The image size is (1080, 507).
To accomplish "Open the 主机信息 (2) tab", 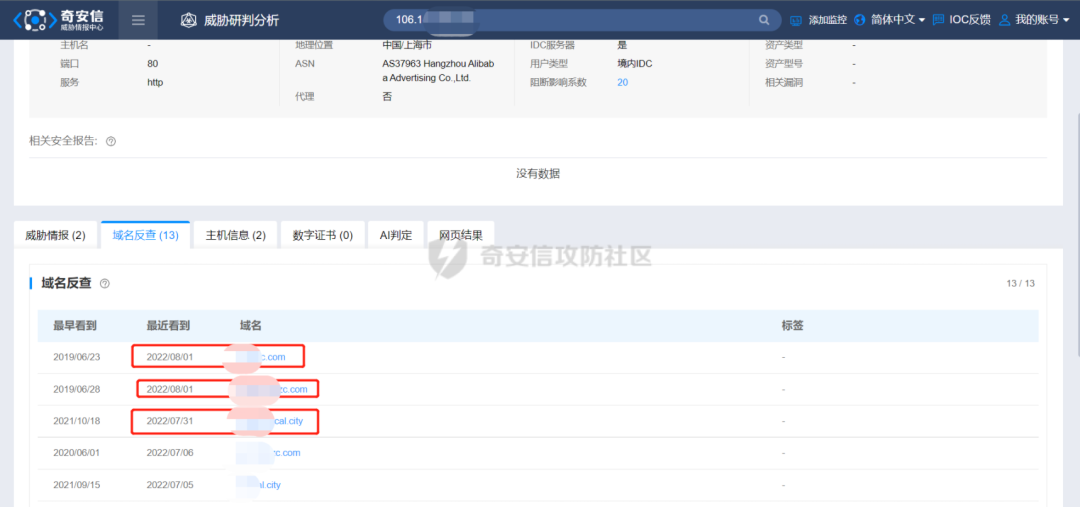I will click(x=236, y=236).
